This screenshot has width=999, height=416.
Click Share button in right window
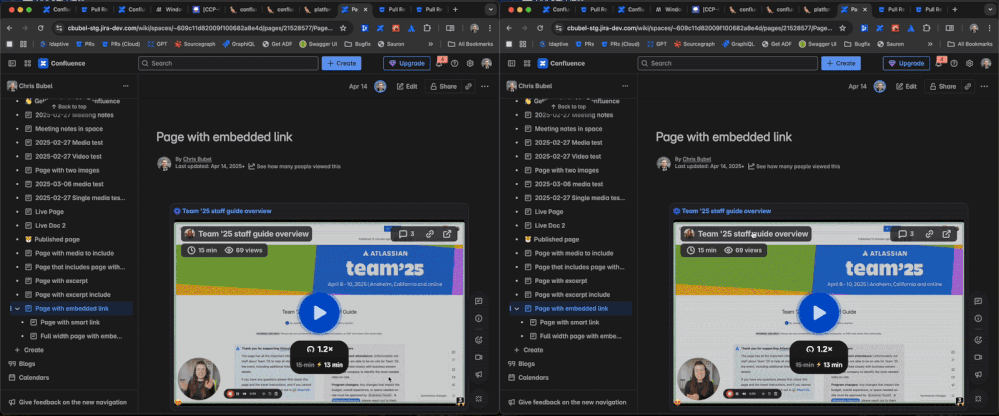pyautogui.click(x=942, y=87)
